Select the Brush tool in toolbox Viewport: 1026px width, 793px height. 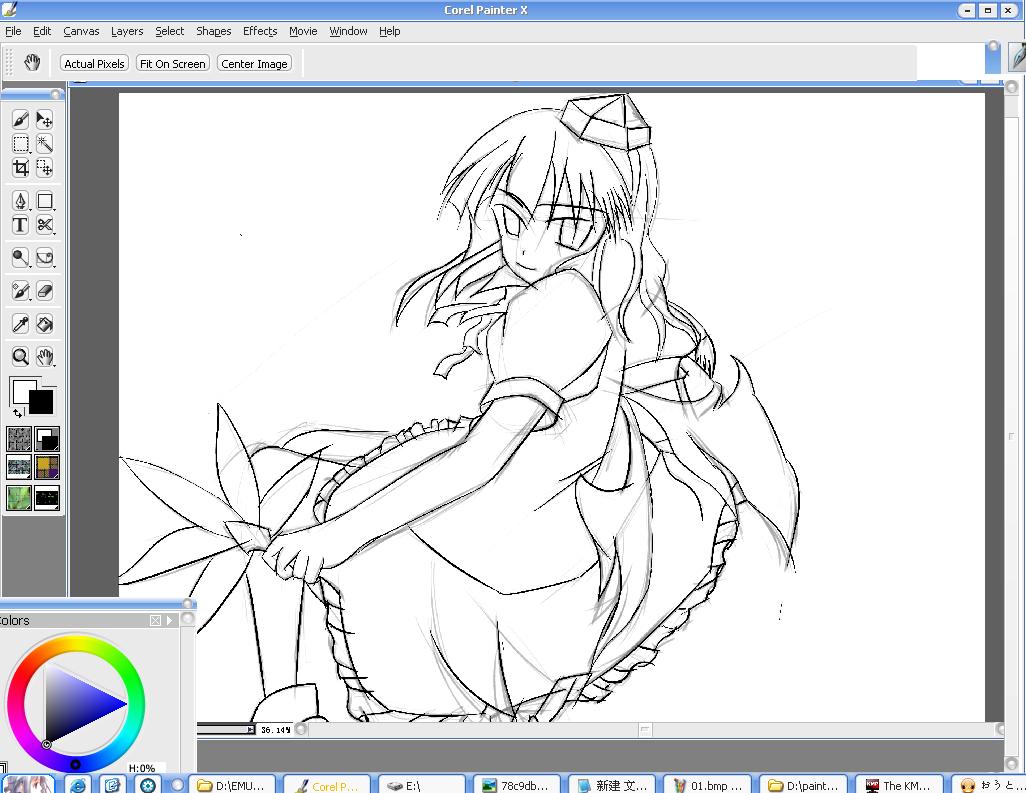[x=20, y=120]
